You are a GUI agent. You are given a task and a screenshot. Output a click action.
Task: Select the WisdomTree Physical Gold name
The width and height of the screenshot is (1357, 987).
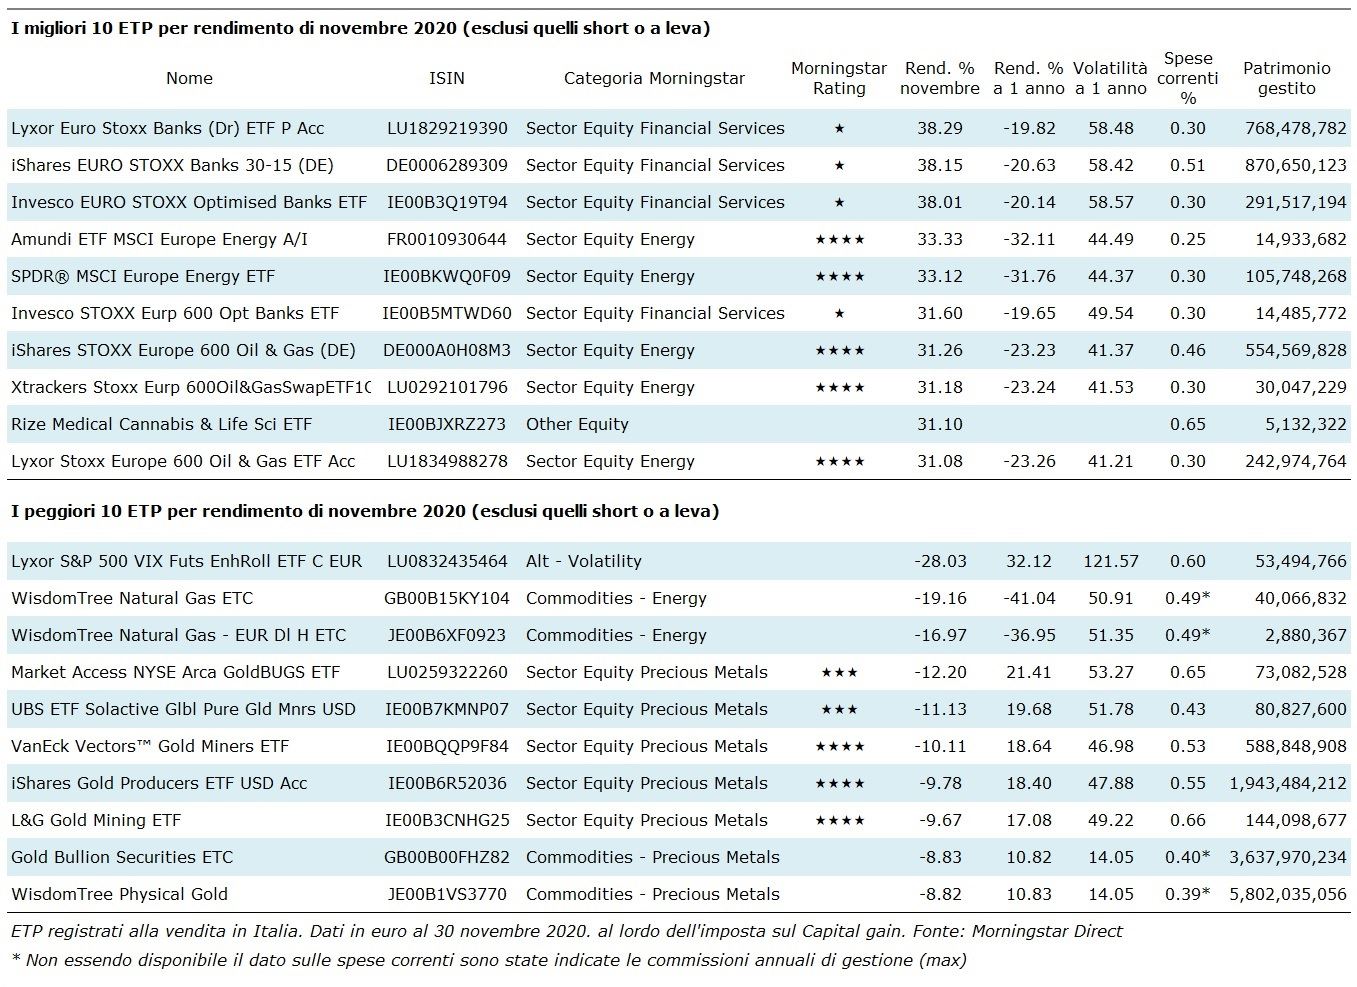click(x=119, y=894)
